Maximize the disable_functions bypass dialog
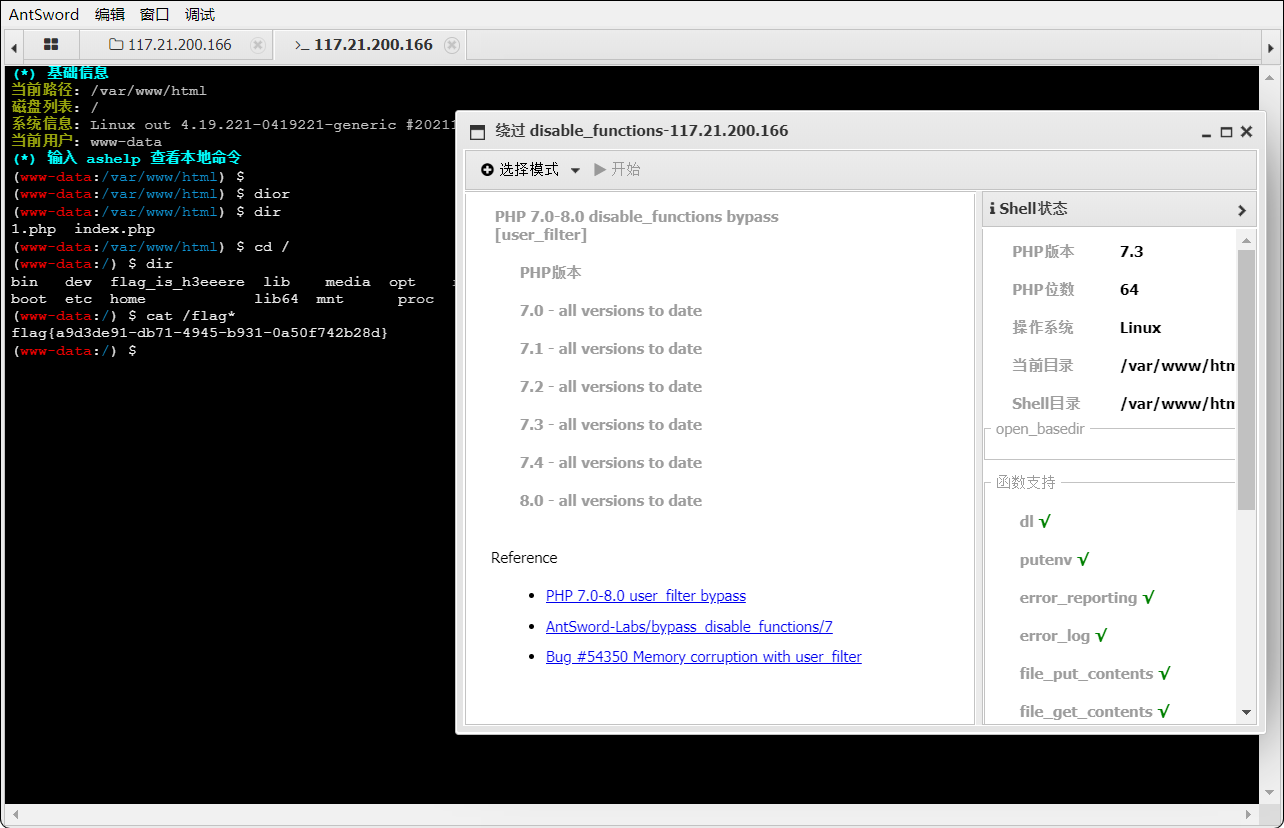 pyautogui.click(x=1226, y=132)
